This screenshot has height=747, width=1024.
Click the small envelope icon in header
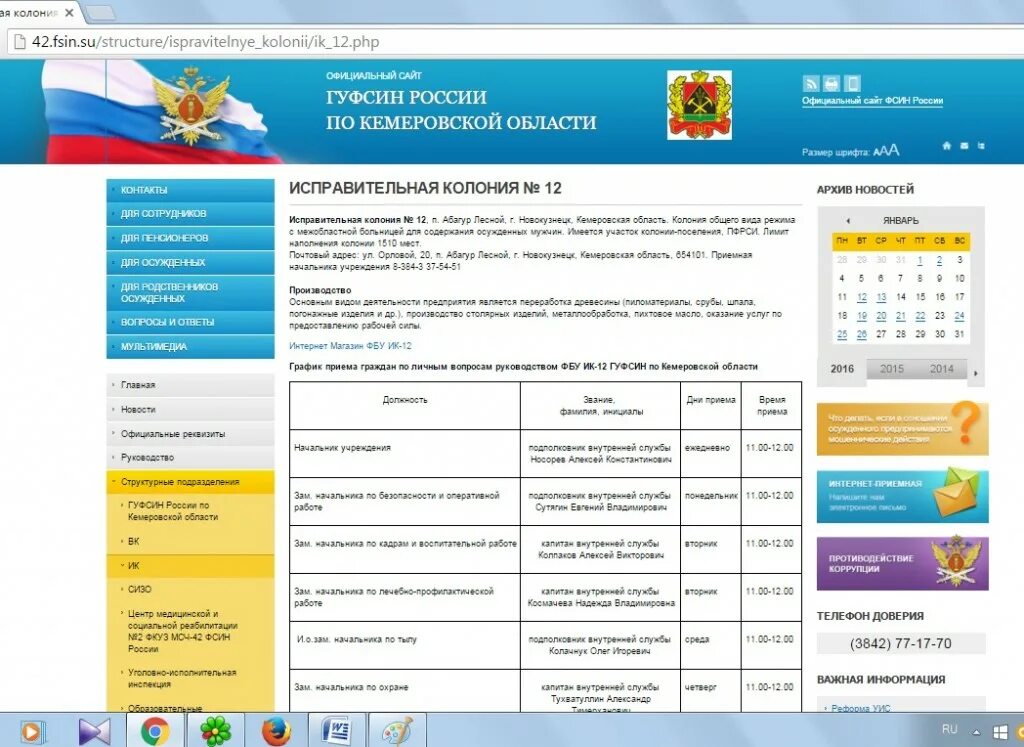pos(964,146)
